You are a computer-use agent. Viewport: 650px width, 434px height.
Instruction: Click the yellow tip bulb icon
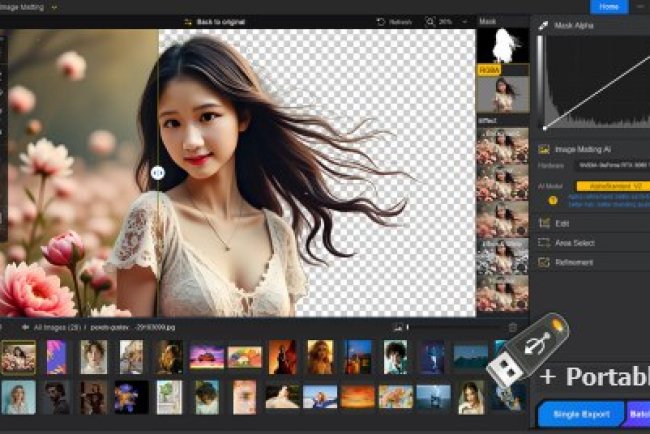click(x=553, y=201)
